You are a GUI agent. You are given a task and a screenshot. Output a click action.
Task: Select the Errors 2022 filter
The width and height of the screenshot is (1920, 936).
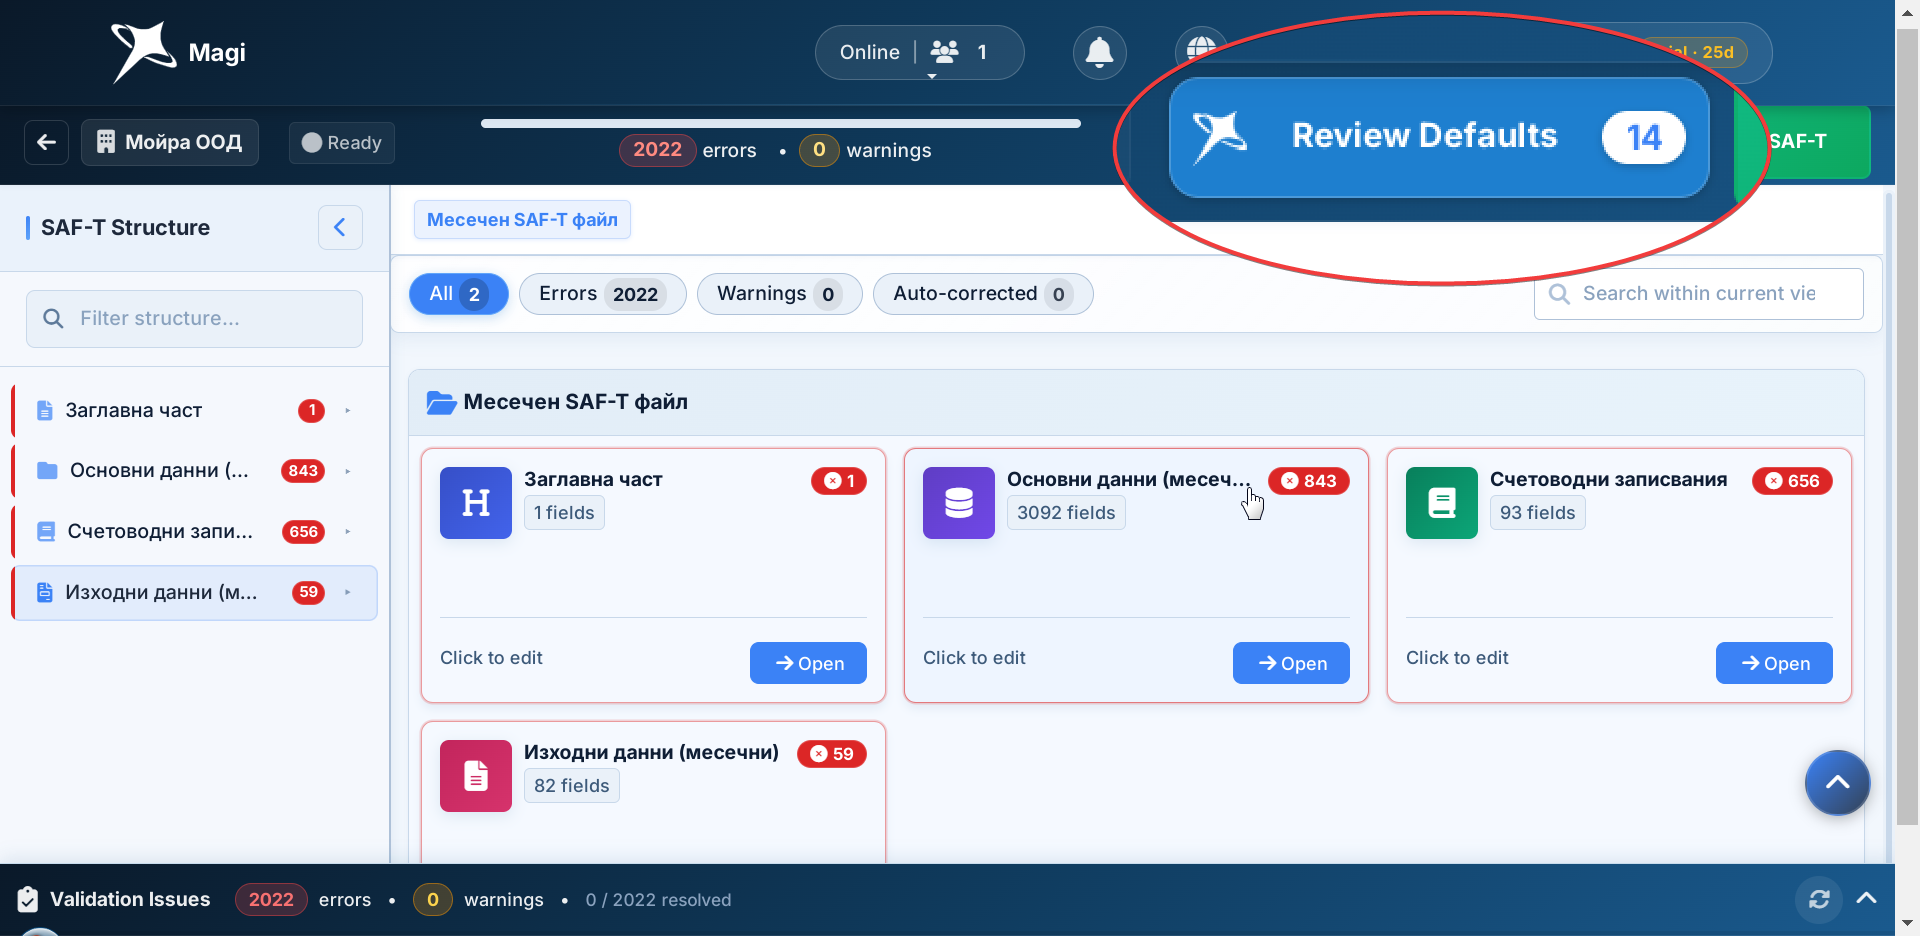[x=603, y=294]
